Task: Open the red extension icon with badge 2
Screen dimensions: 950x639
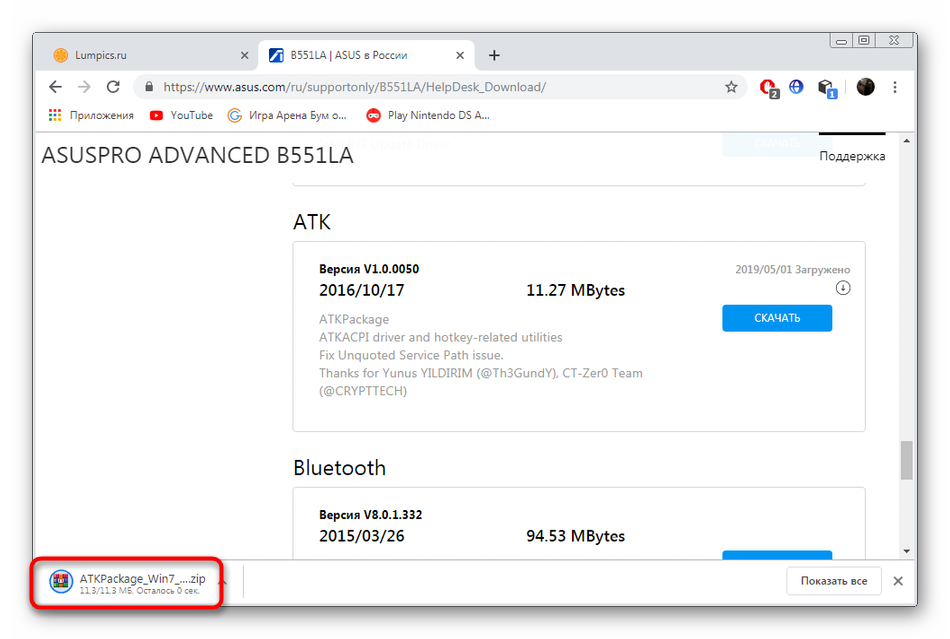Action: [767, 87]
